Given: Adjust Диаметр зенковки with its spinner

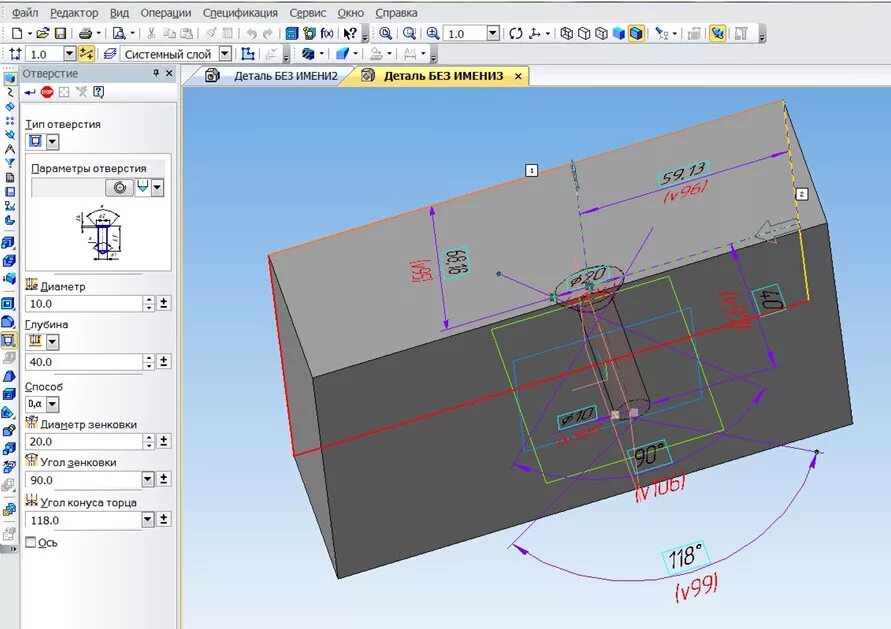Looking at the screenshot, I should 148,441.
